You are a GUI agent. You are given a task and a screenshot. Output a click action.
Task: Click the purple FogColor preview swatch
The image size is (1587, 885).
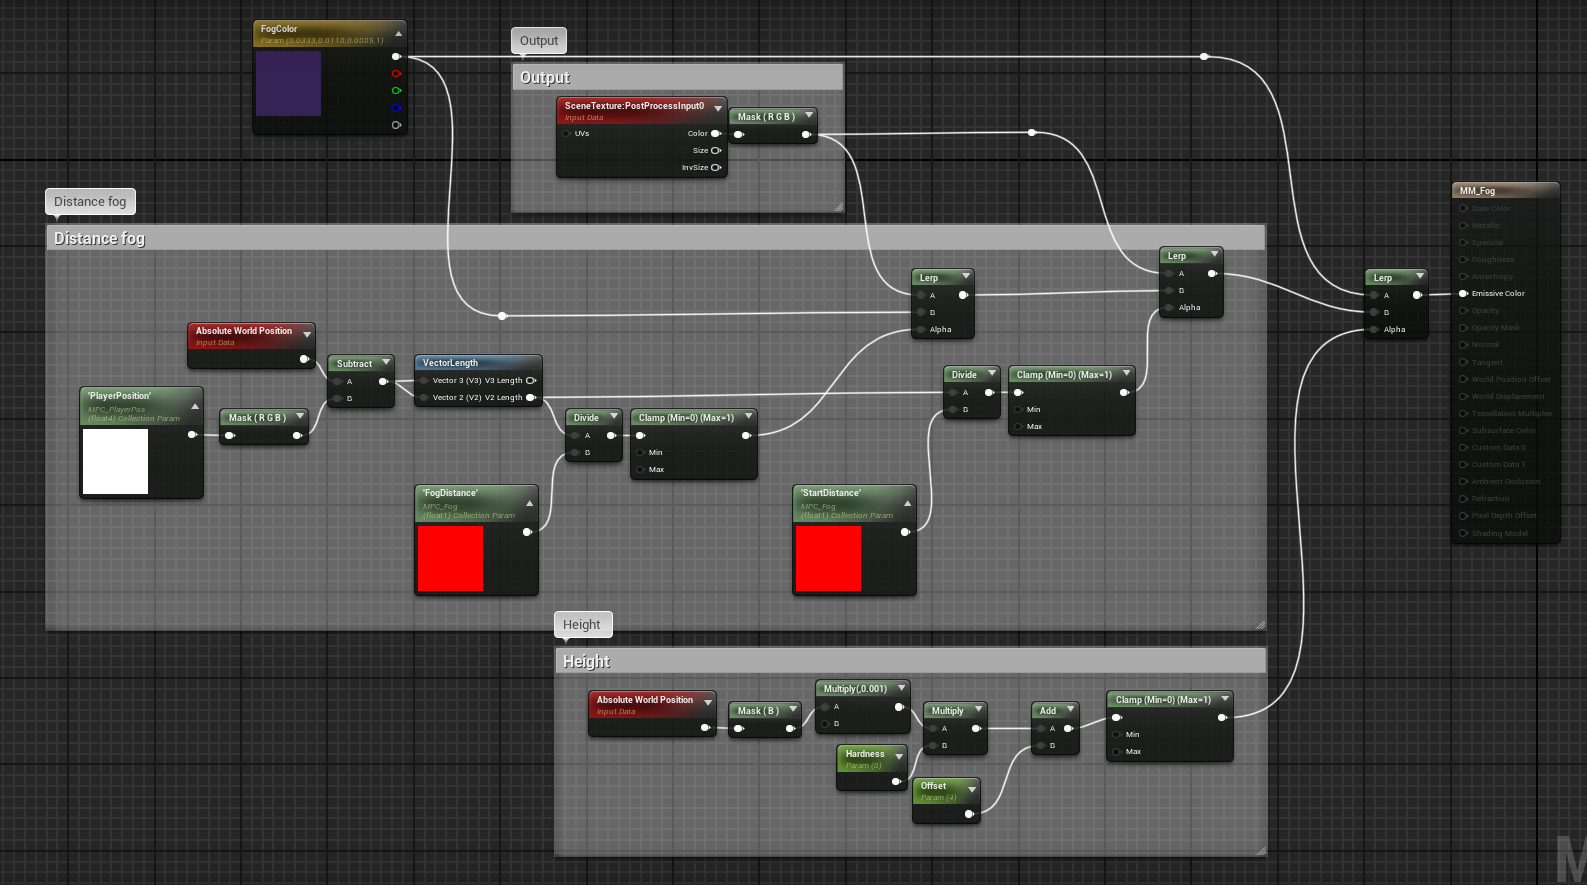point(288,84)
